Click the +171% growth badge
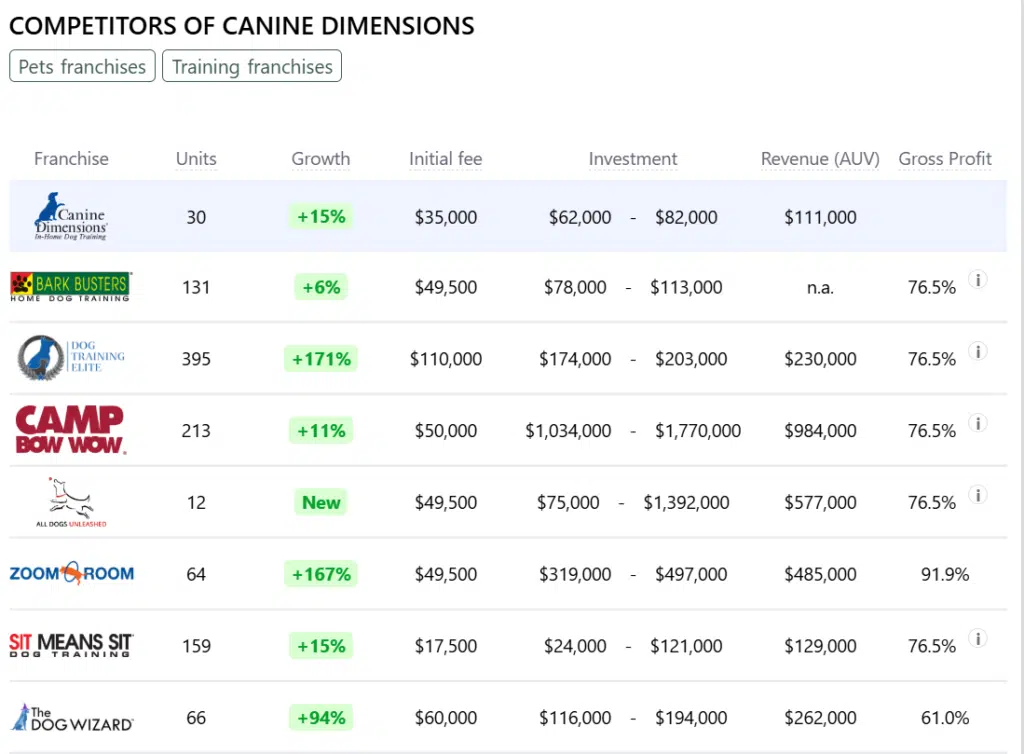Screen dimensions: 1024x754 [321, 359]
